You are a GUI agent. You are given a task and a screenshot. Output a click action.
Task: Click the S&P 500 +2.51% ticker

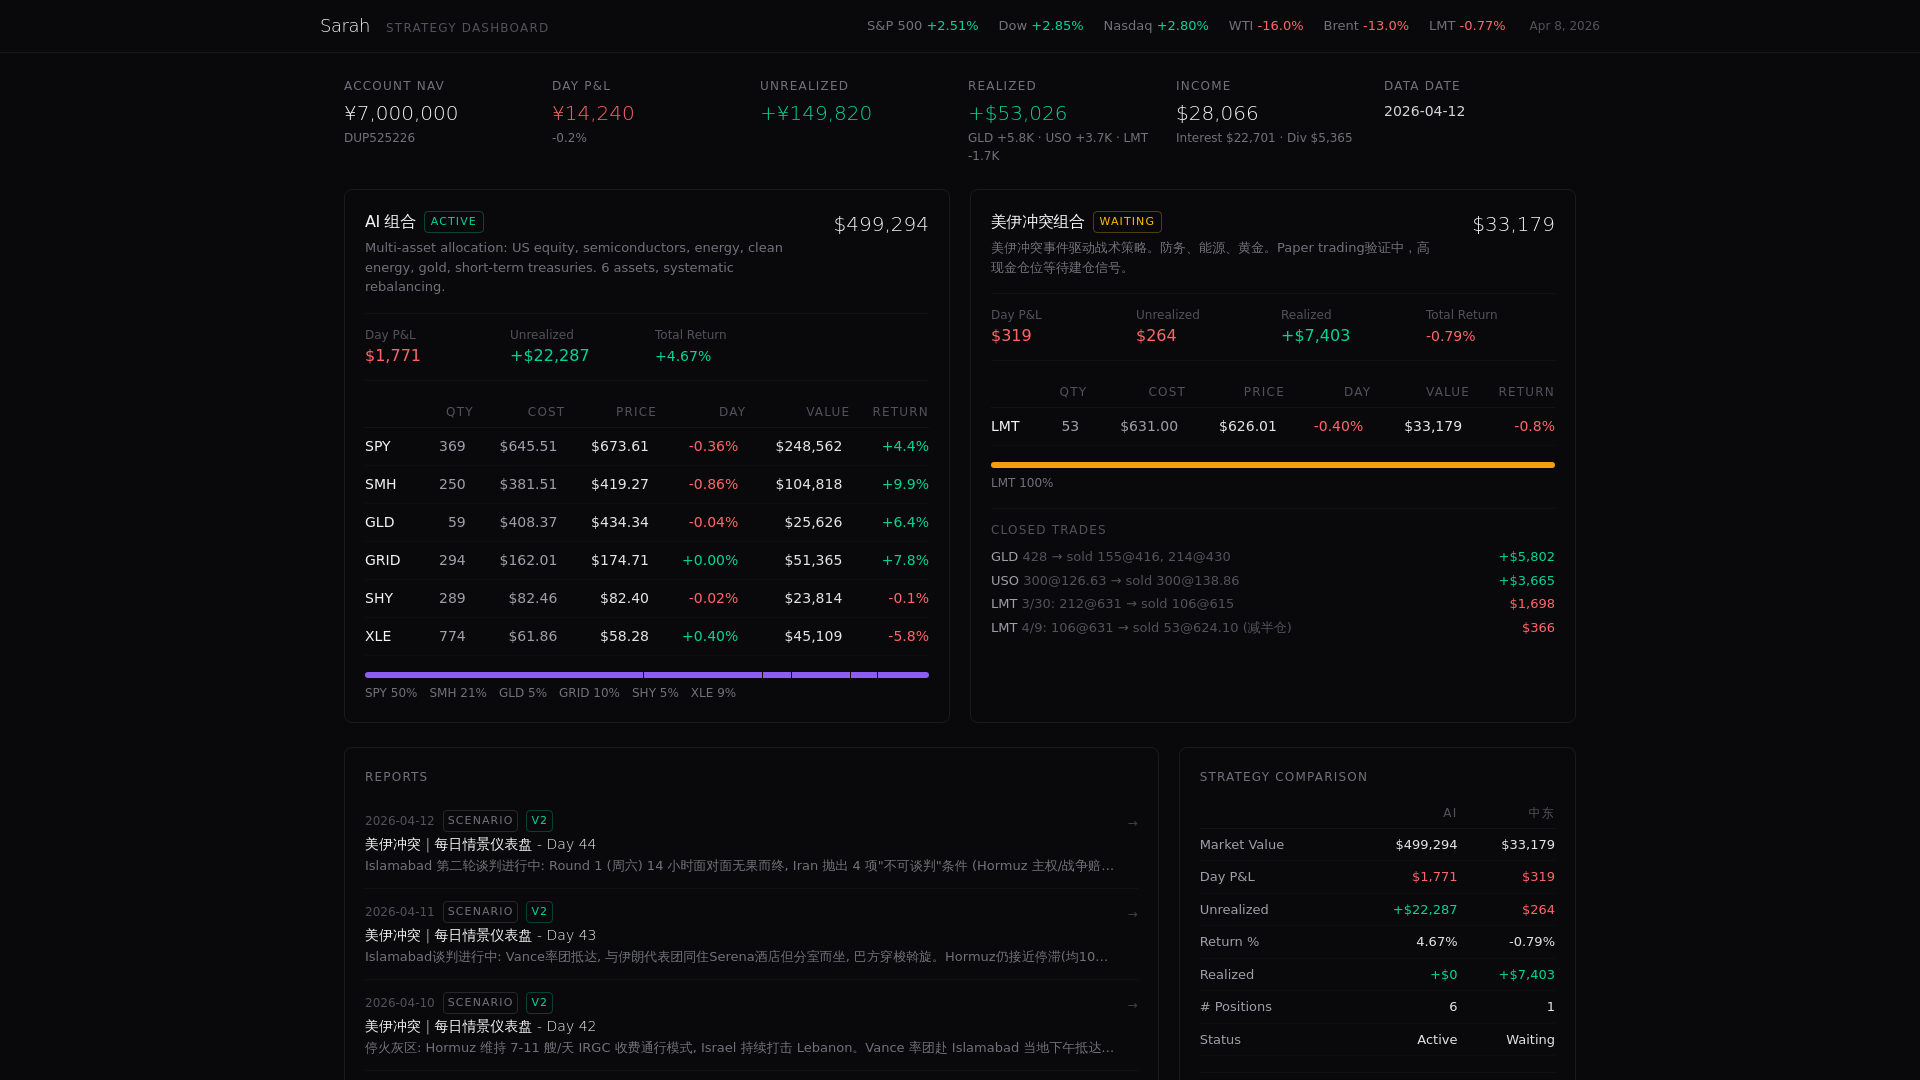click(x=922, y=26)
